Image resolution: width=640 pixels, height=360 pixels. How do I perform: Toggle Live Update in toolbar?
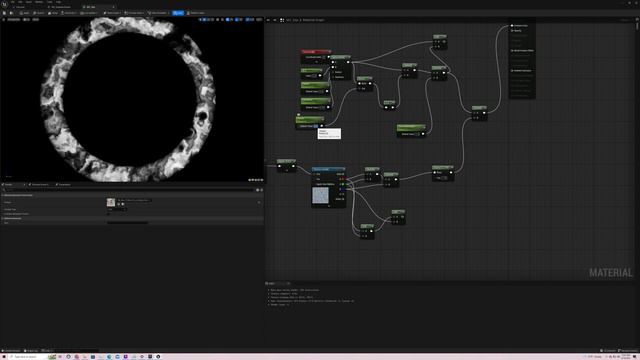[x=89, y=13]
